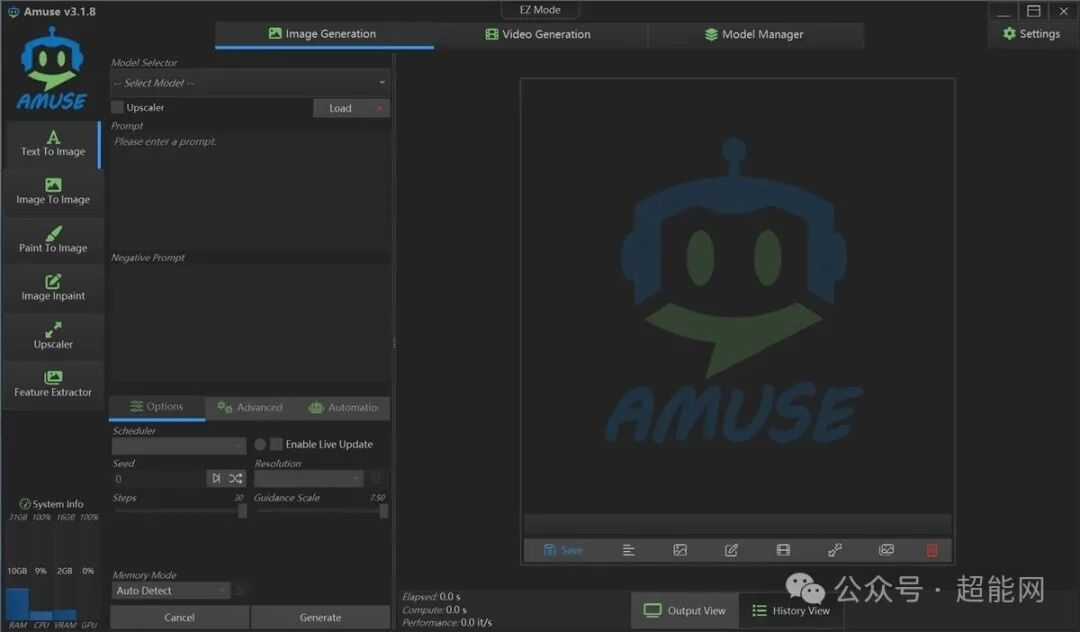Open the Advanced options tab
Viewport: 1080px width, 632px height.
(249, 407)
